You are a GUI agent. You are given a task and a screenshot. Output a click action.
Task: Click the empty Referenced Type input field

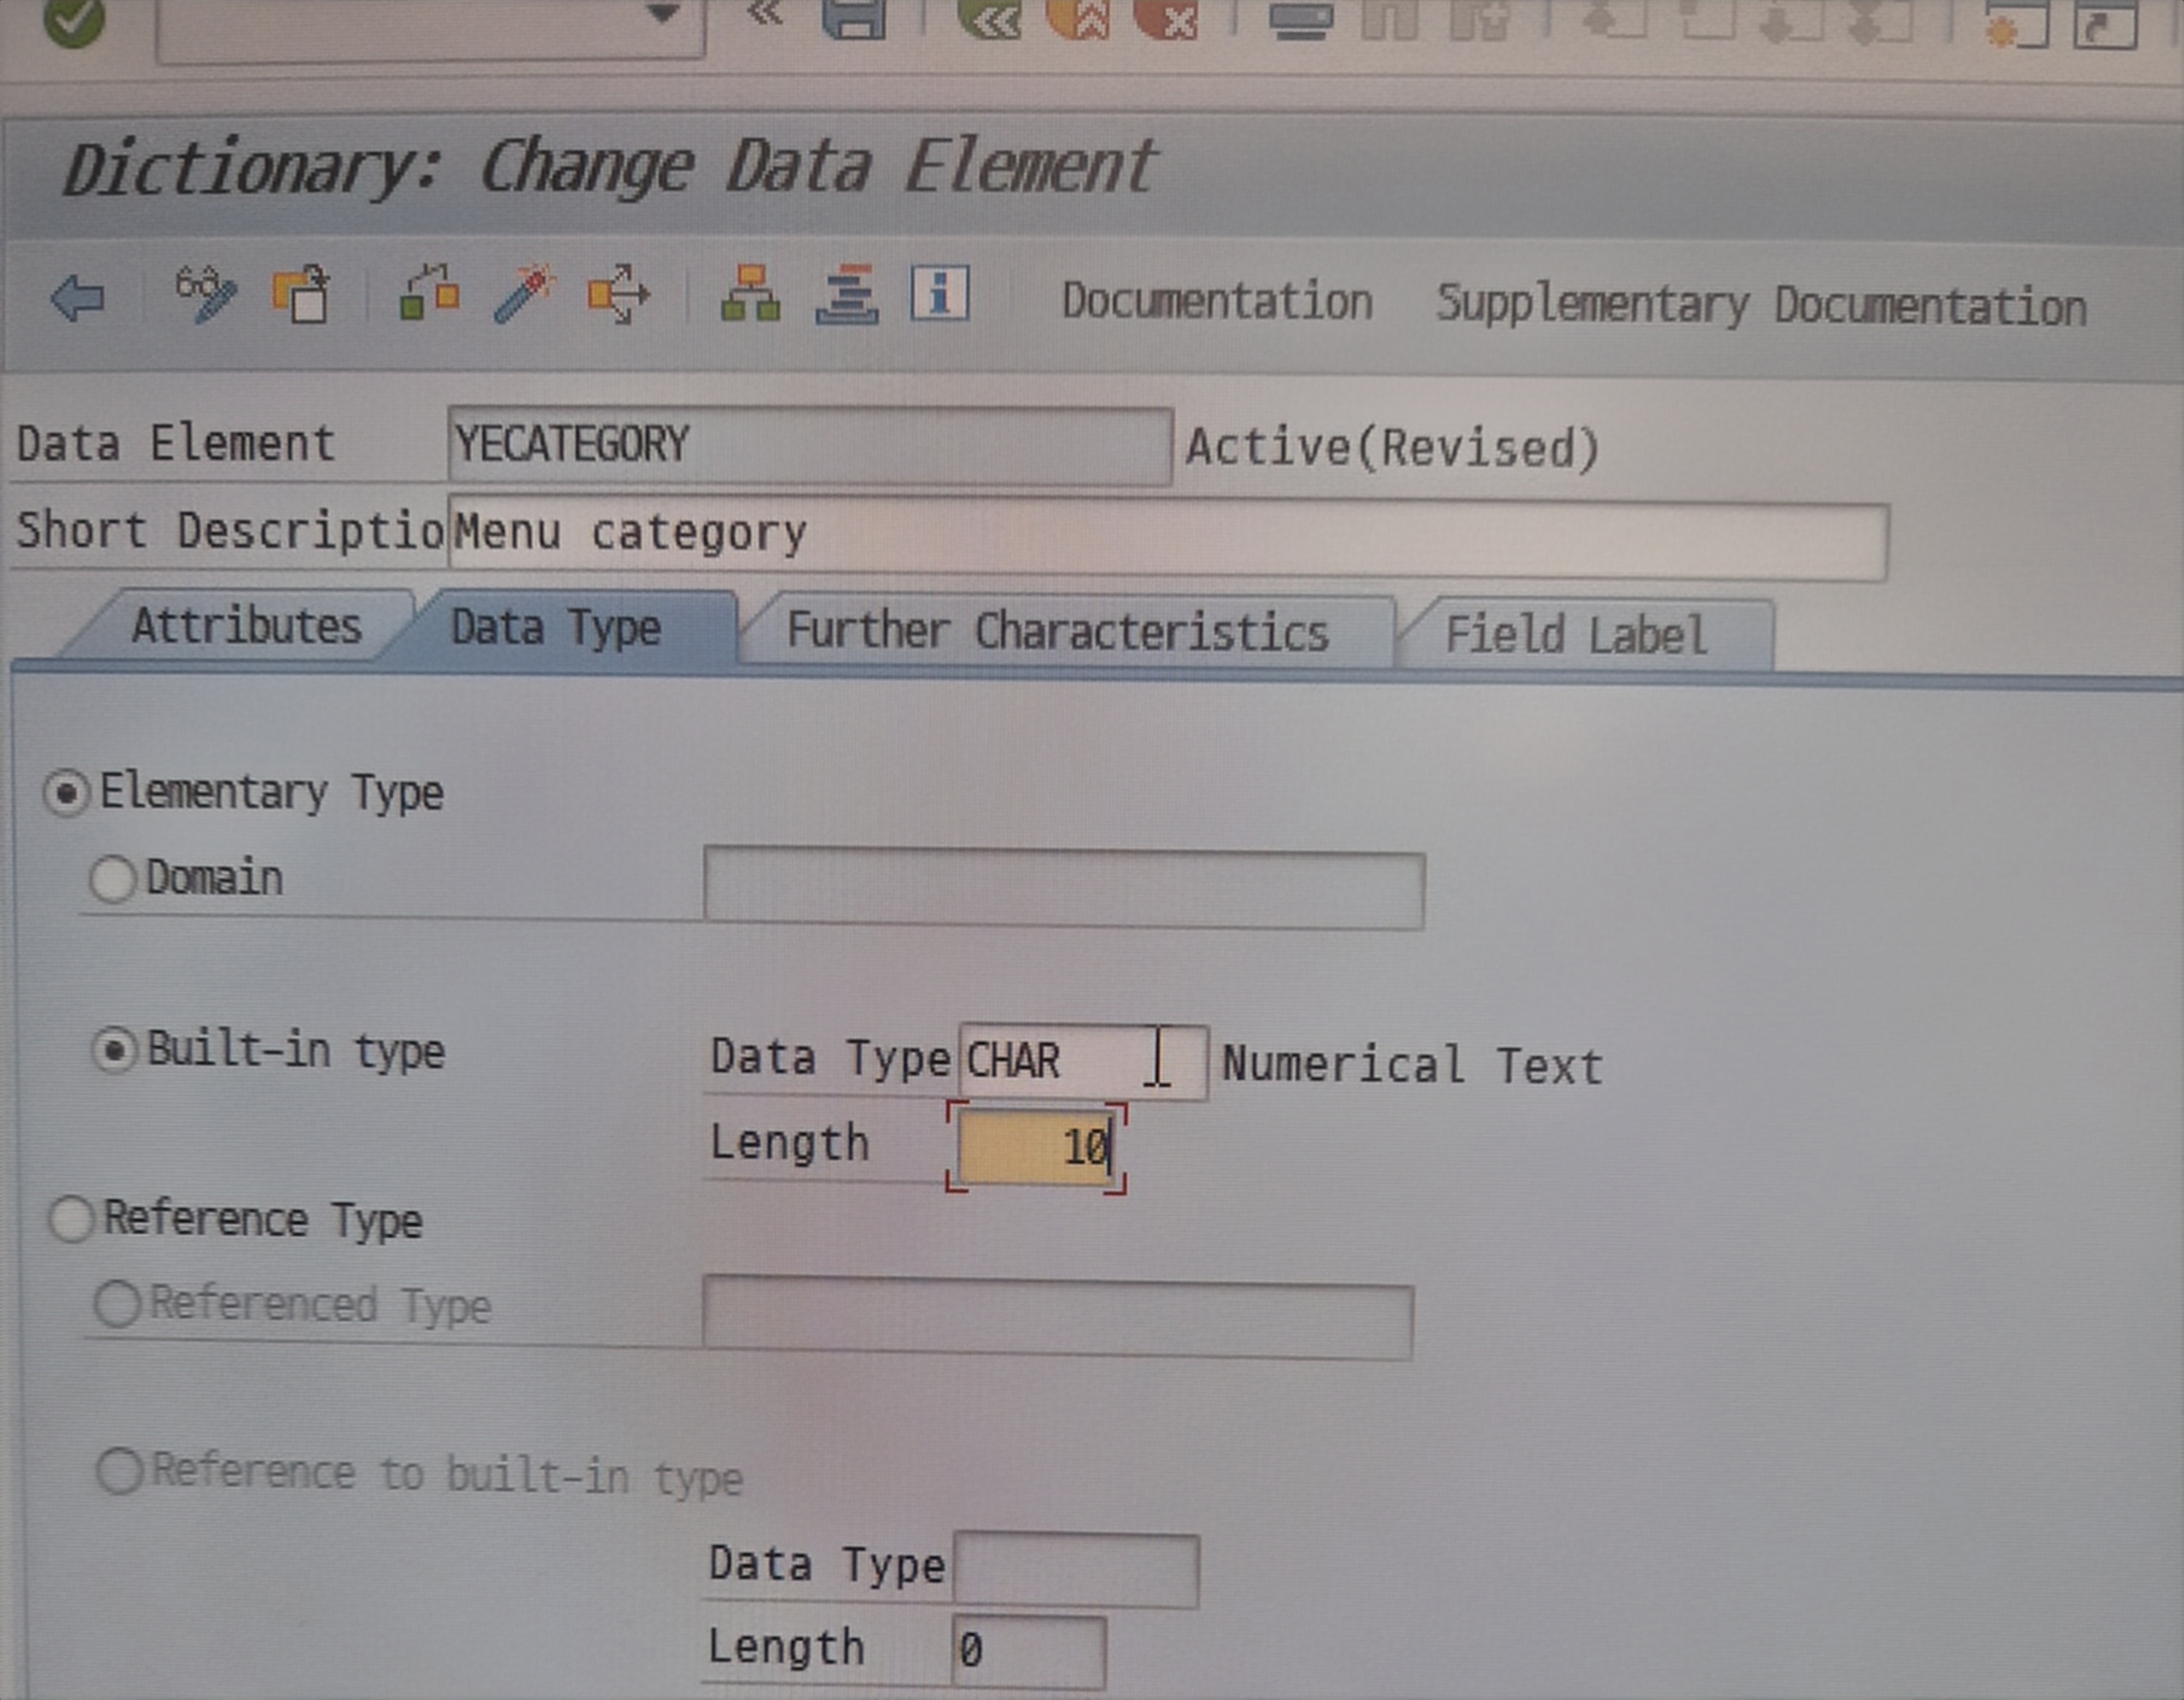tap(1058, 1317)
